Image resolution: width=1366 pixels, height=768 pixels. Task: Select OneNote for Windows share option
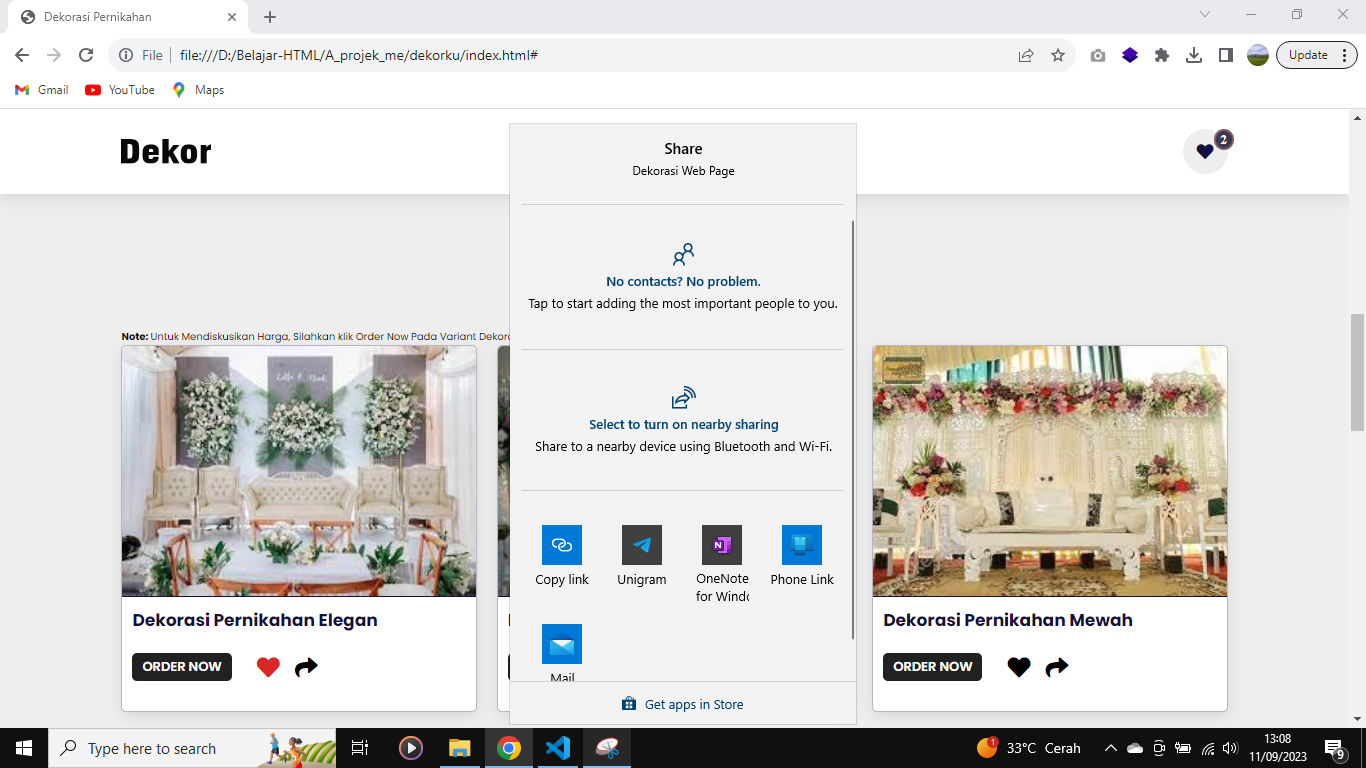click(x=721, y=546)
